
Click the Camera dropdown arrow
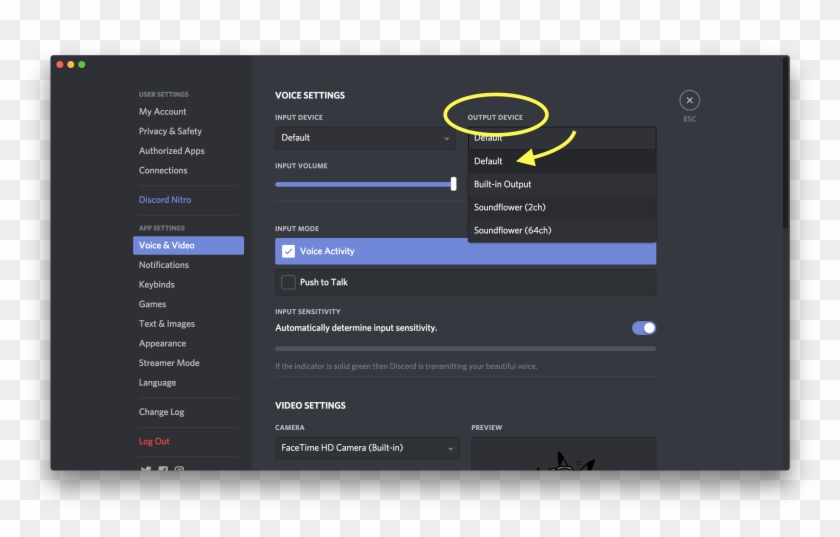[451, 449]
